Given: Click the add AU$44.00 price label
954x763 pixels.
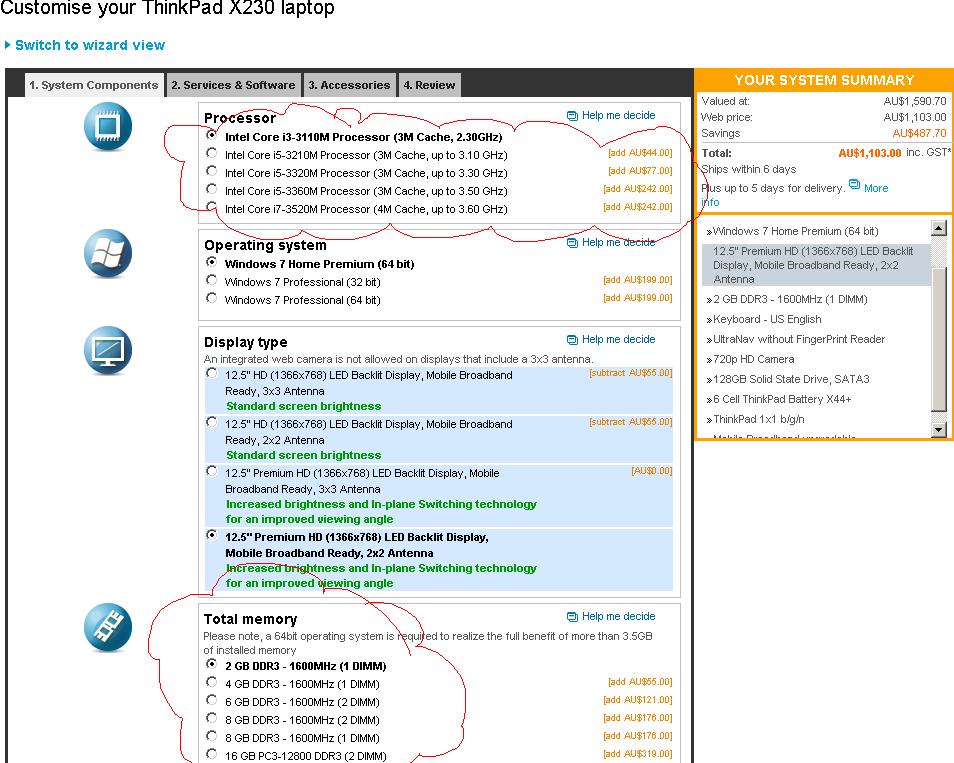Looking at the screenshot, I should coord(640,153).
